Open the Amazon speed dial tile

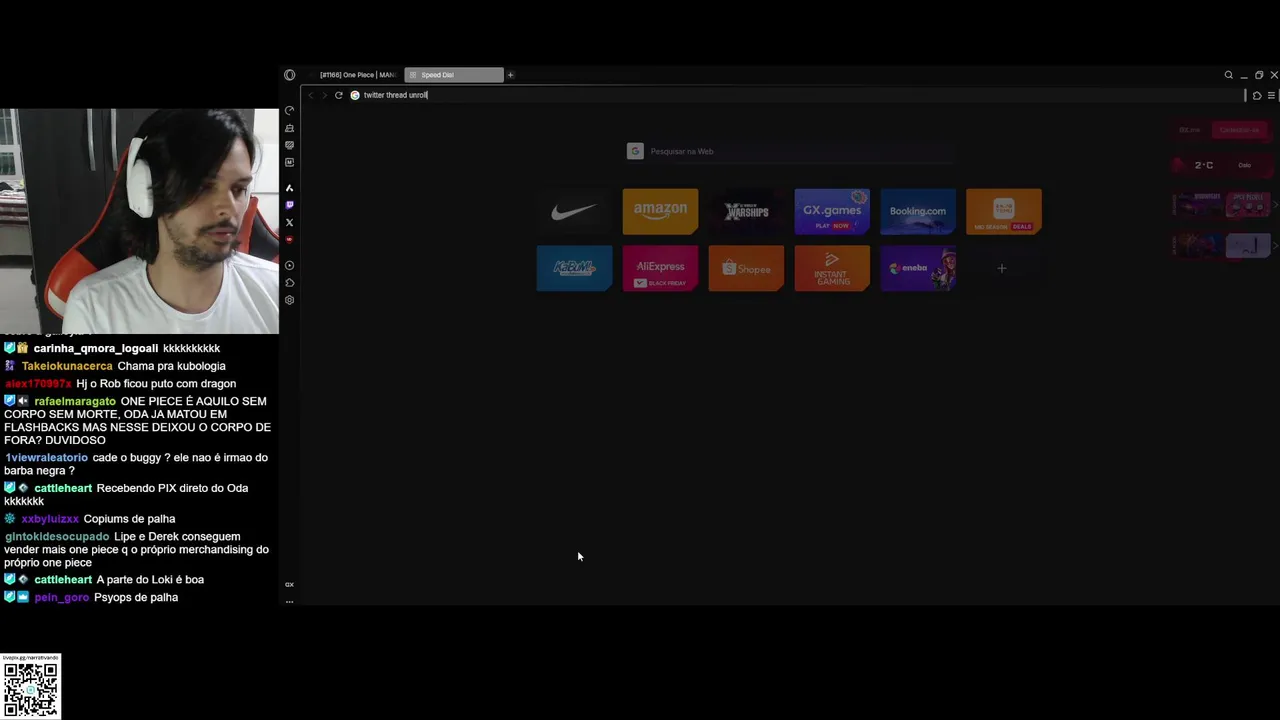point(660,211)
